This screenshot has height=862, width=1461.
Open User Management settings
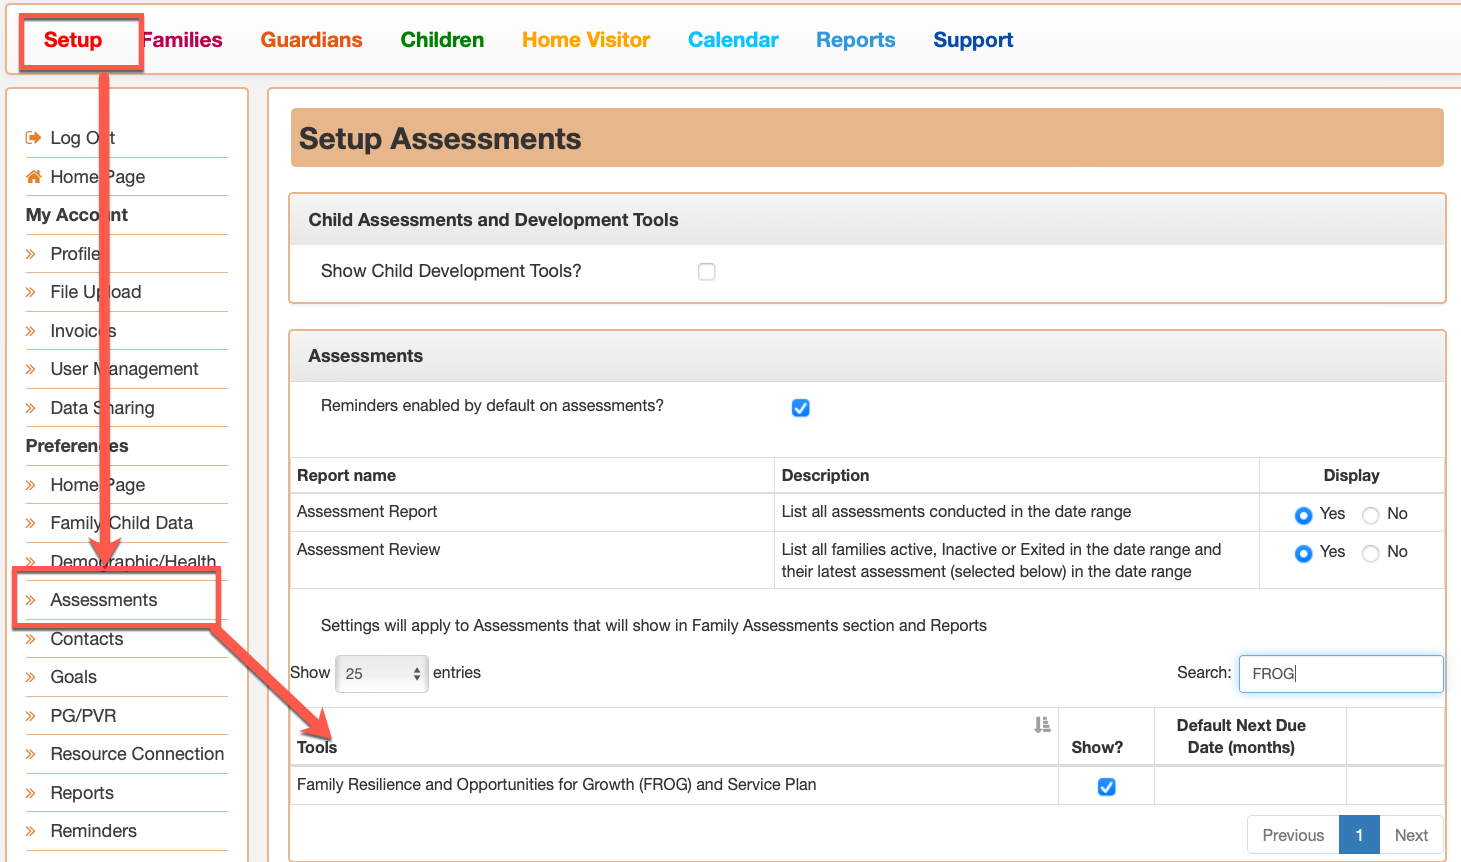click(x=125, y=369)
